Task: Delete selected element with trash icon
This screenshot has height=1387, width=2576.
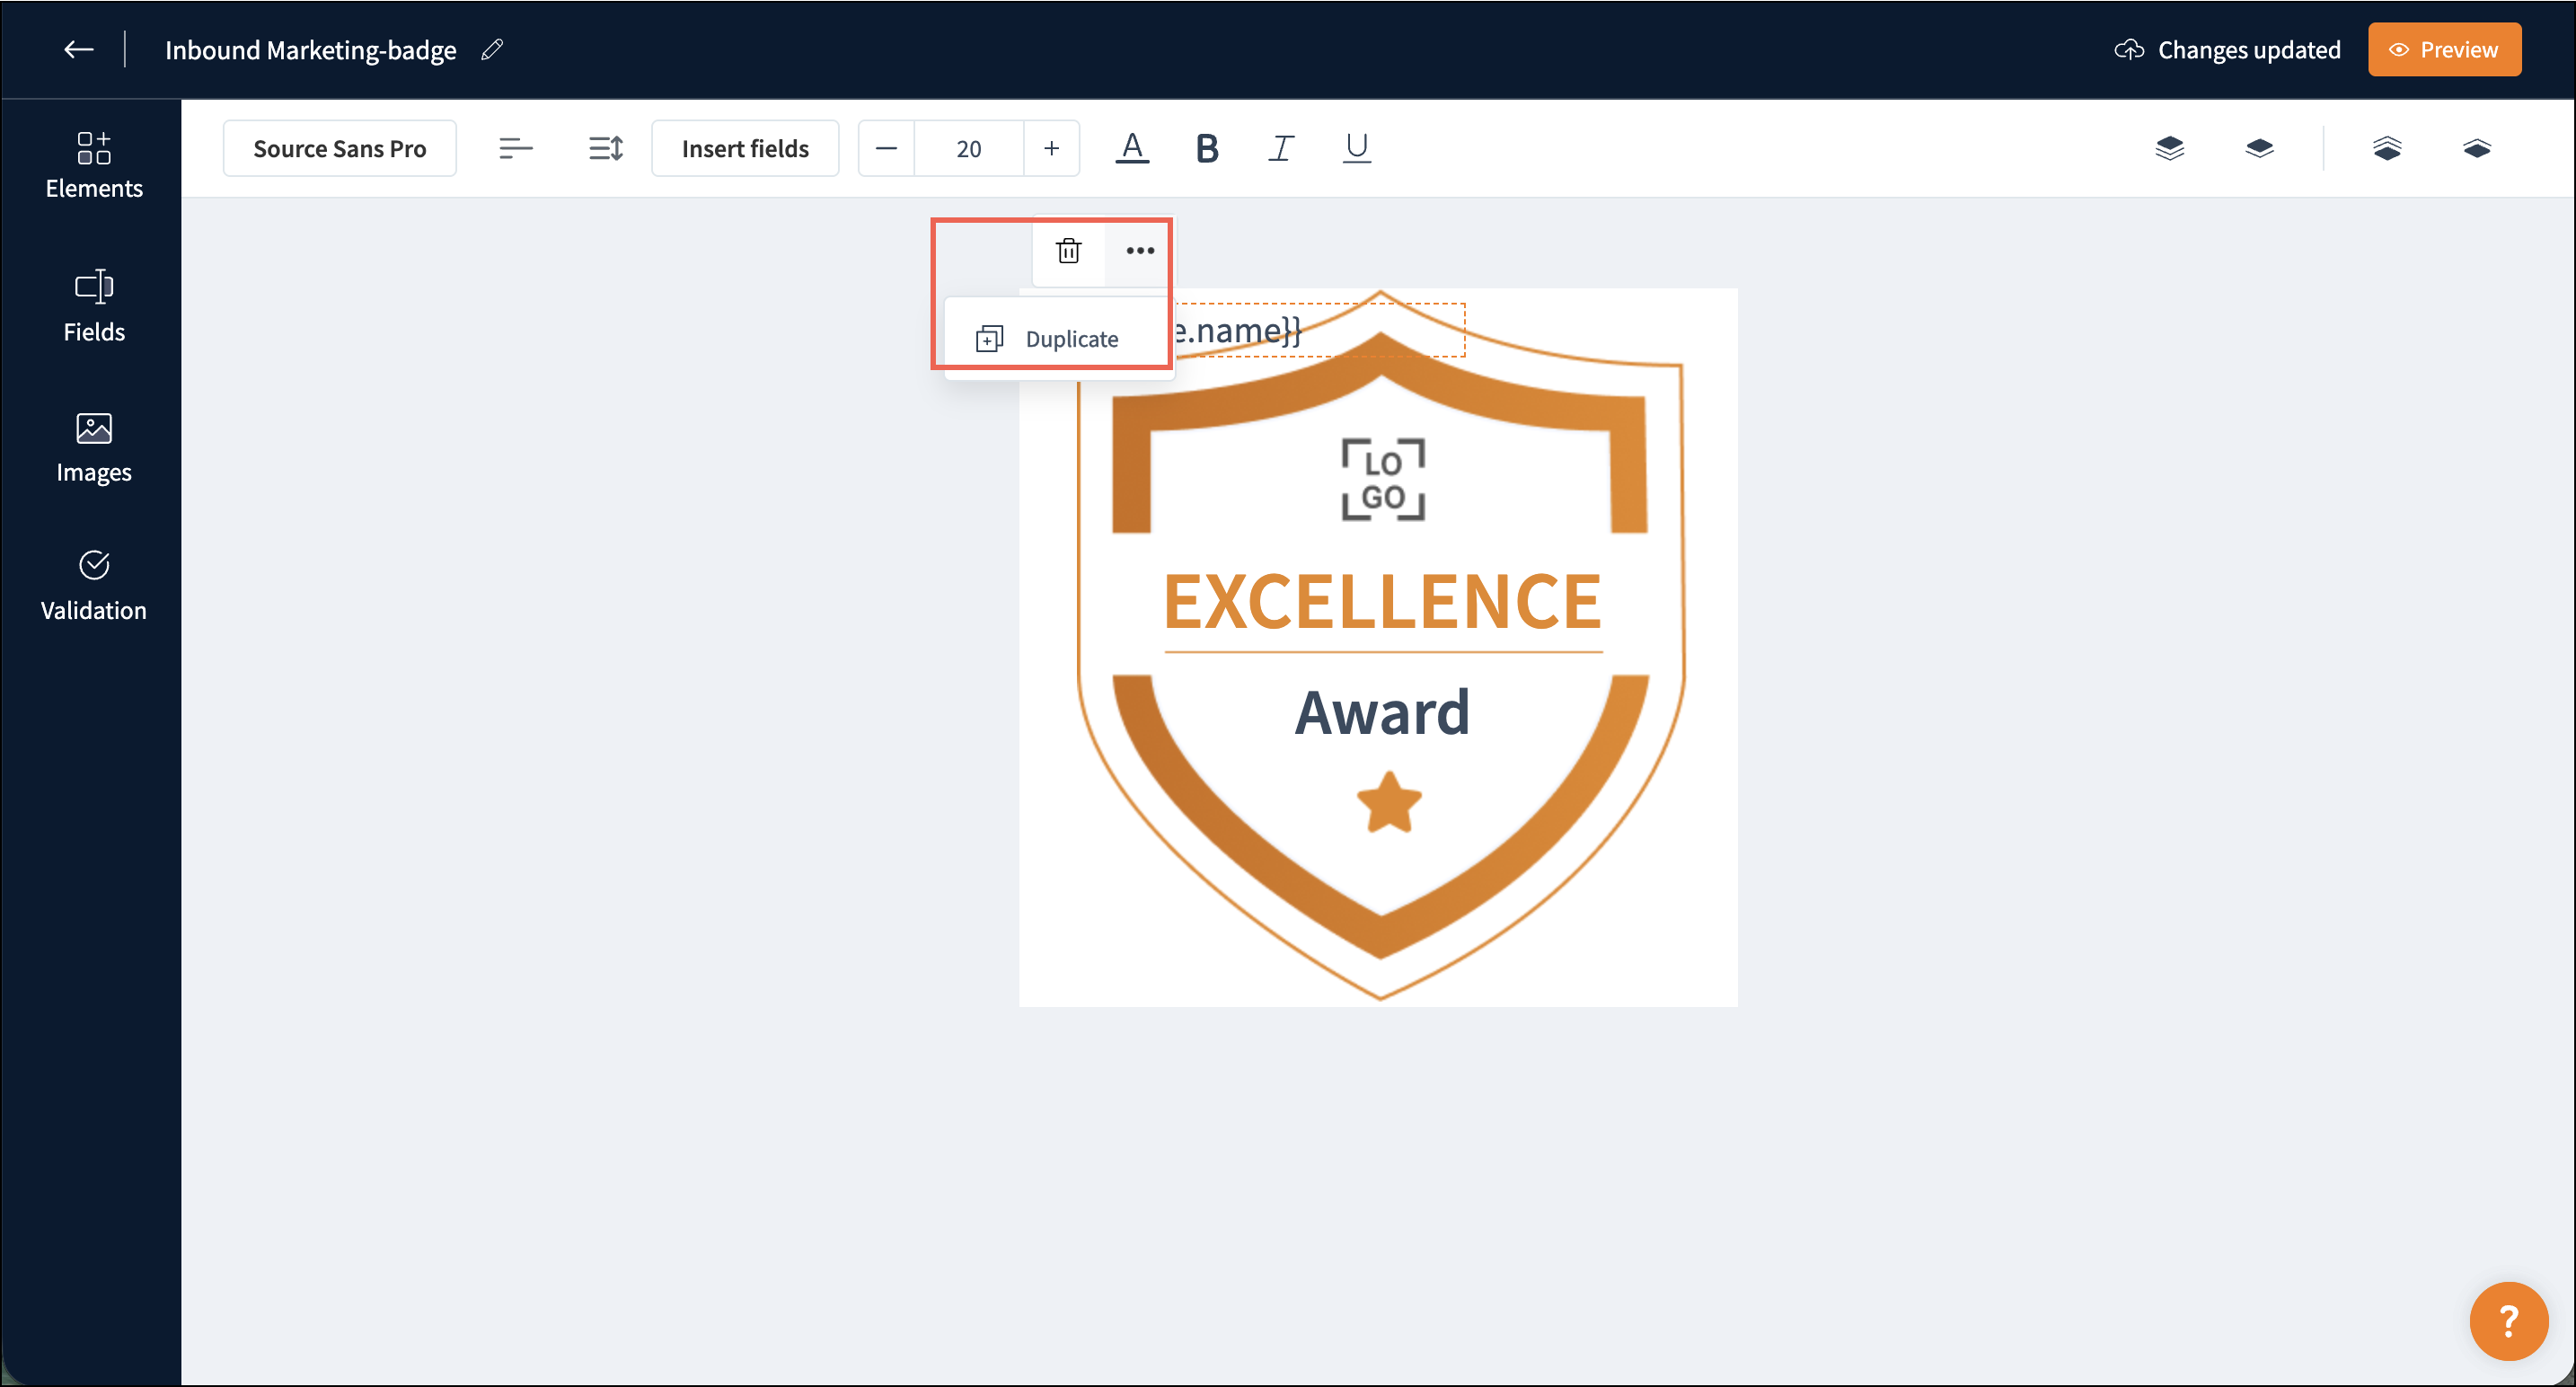Action: click(1068, 250)
